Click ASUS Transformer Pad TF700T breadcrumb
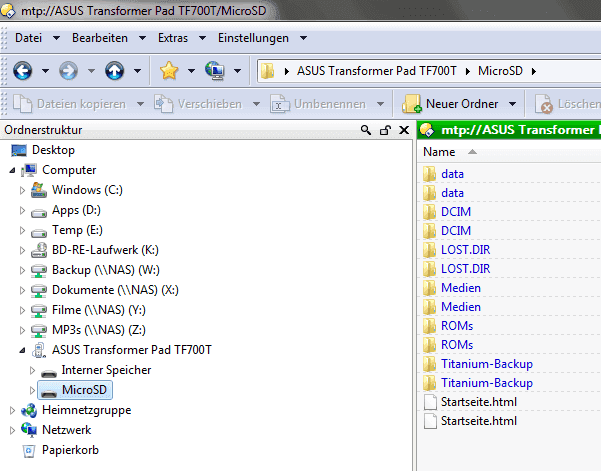The image size is (601, 471). [x=376, y=71]
